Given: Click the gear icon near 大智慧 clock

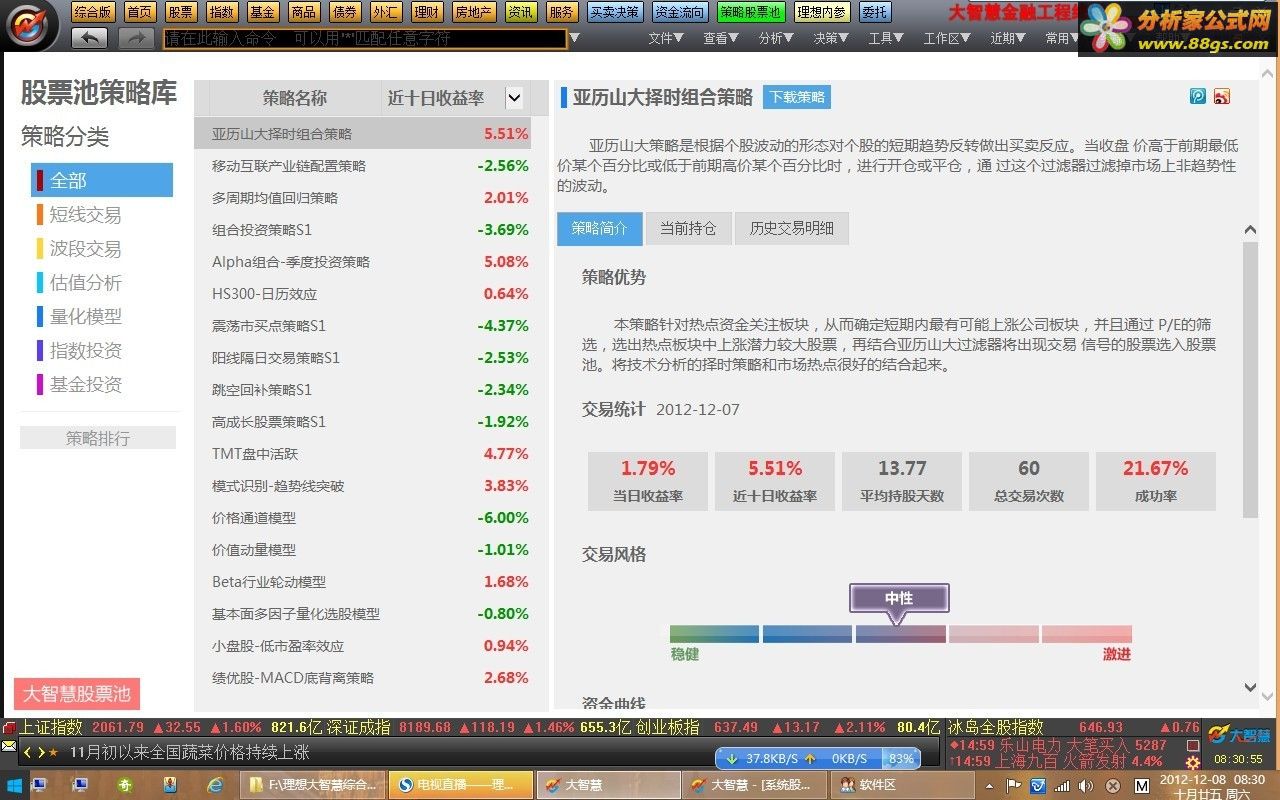Looking at the screenshot, I should (x=1192, y=762).
